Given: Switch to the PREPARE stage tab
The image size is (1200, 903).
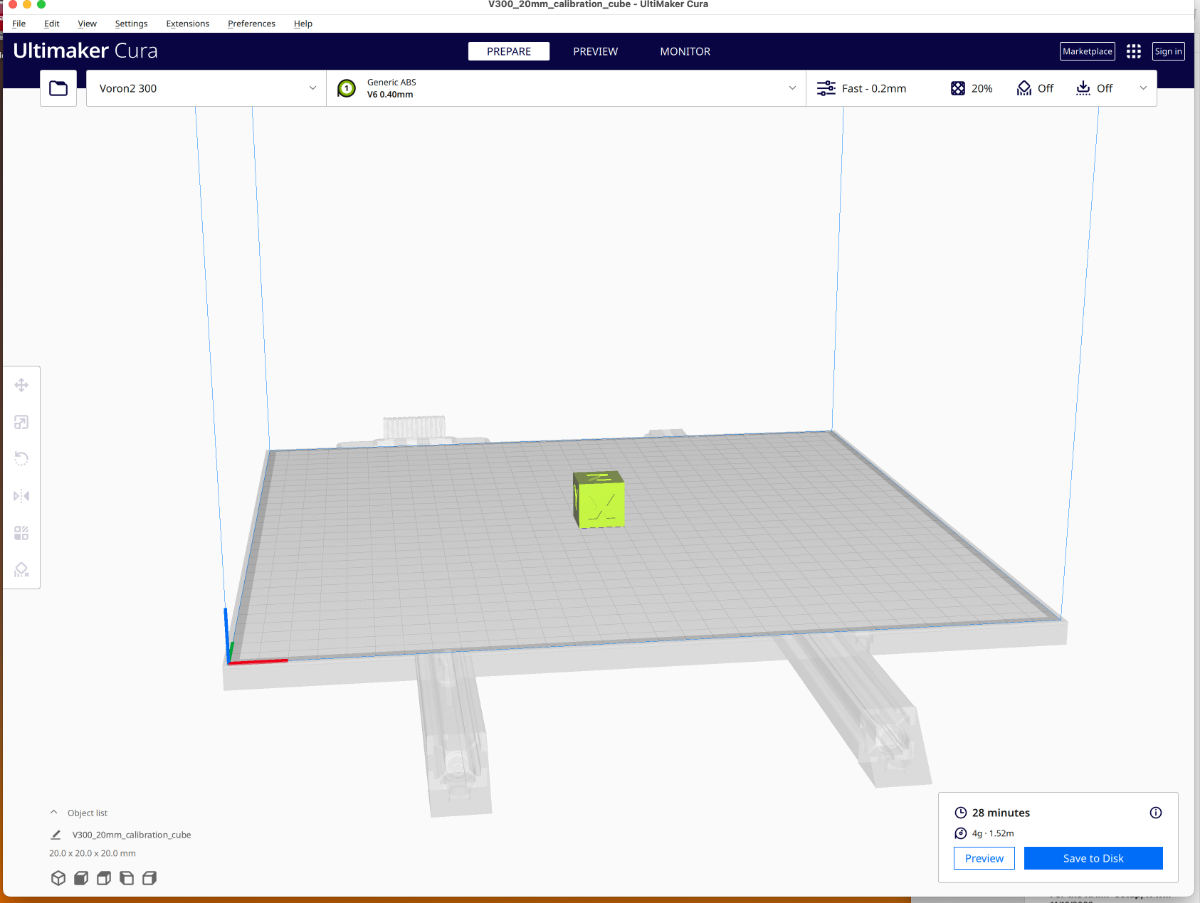Looking at the screenshot, I should 509,51.
